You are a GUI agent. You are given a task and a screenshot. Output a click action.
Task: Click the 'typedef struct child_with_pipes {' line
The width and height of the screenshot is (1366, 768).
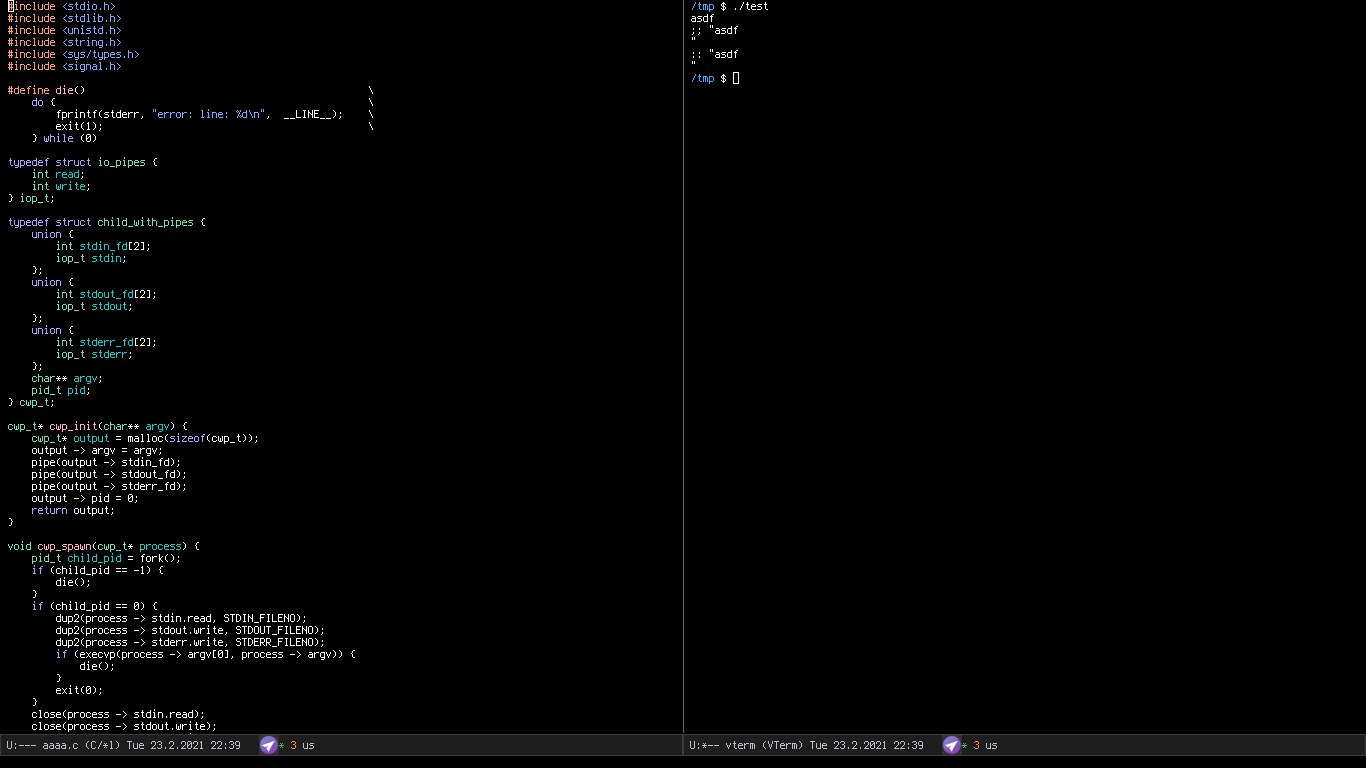[x=106, y=222]
